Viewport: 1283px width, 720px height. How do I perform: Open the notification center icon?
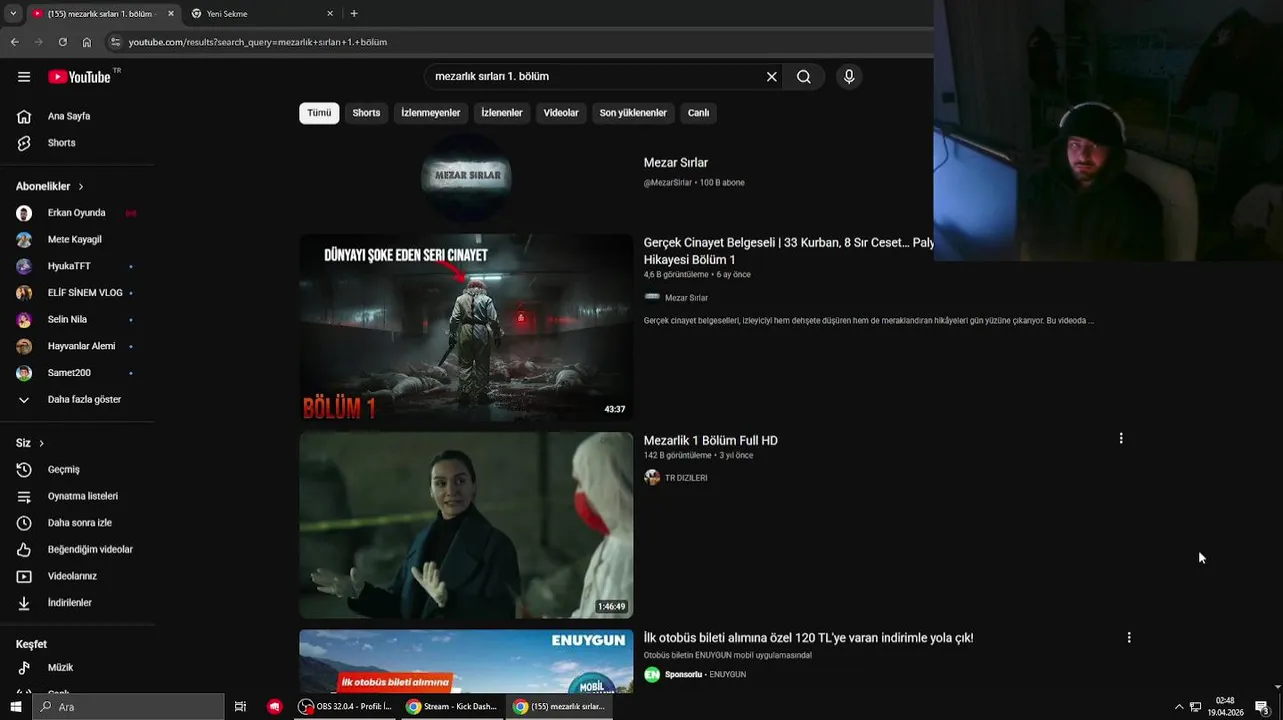click(1263, 707)
